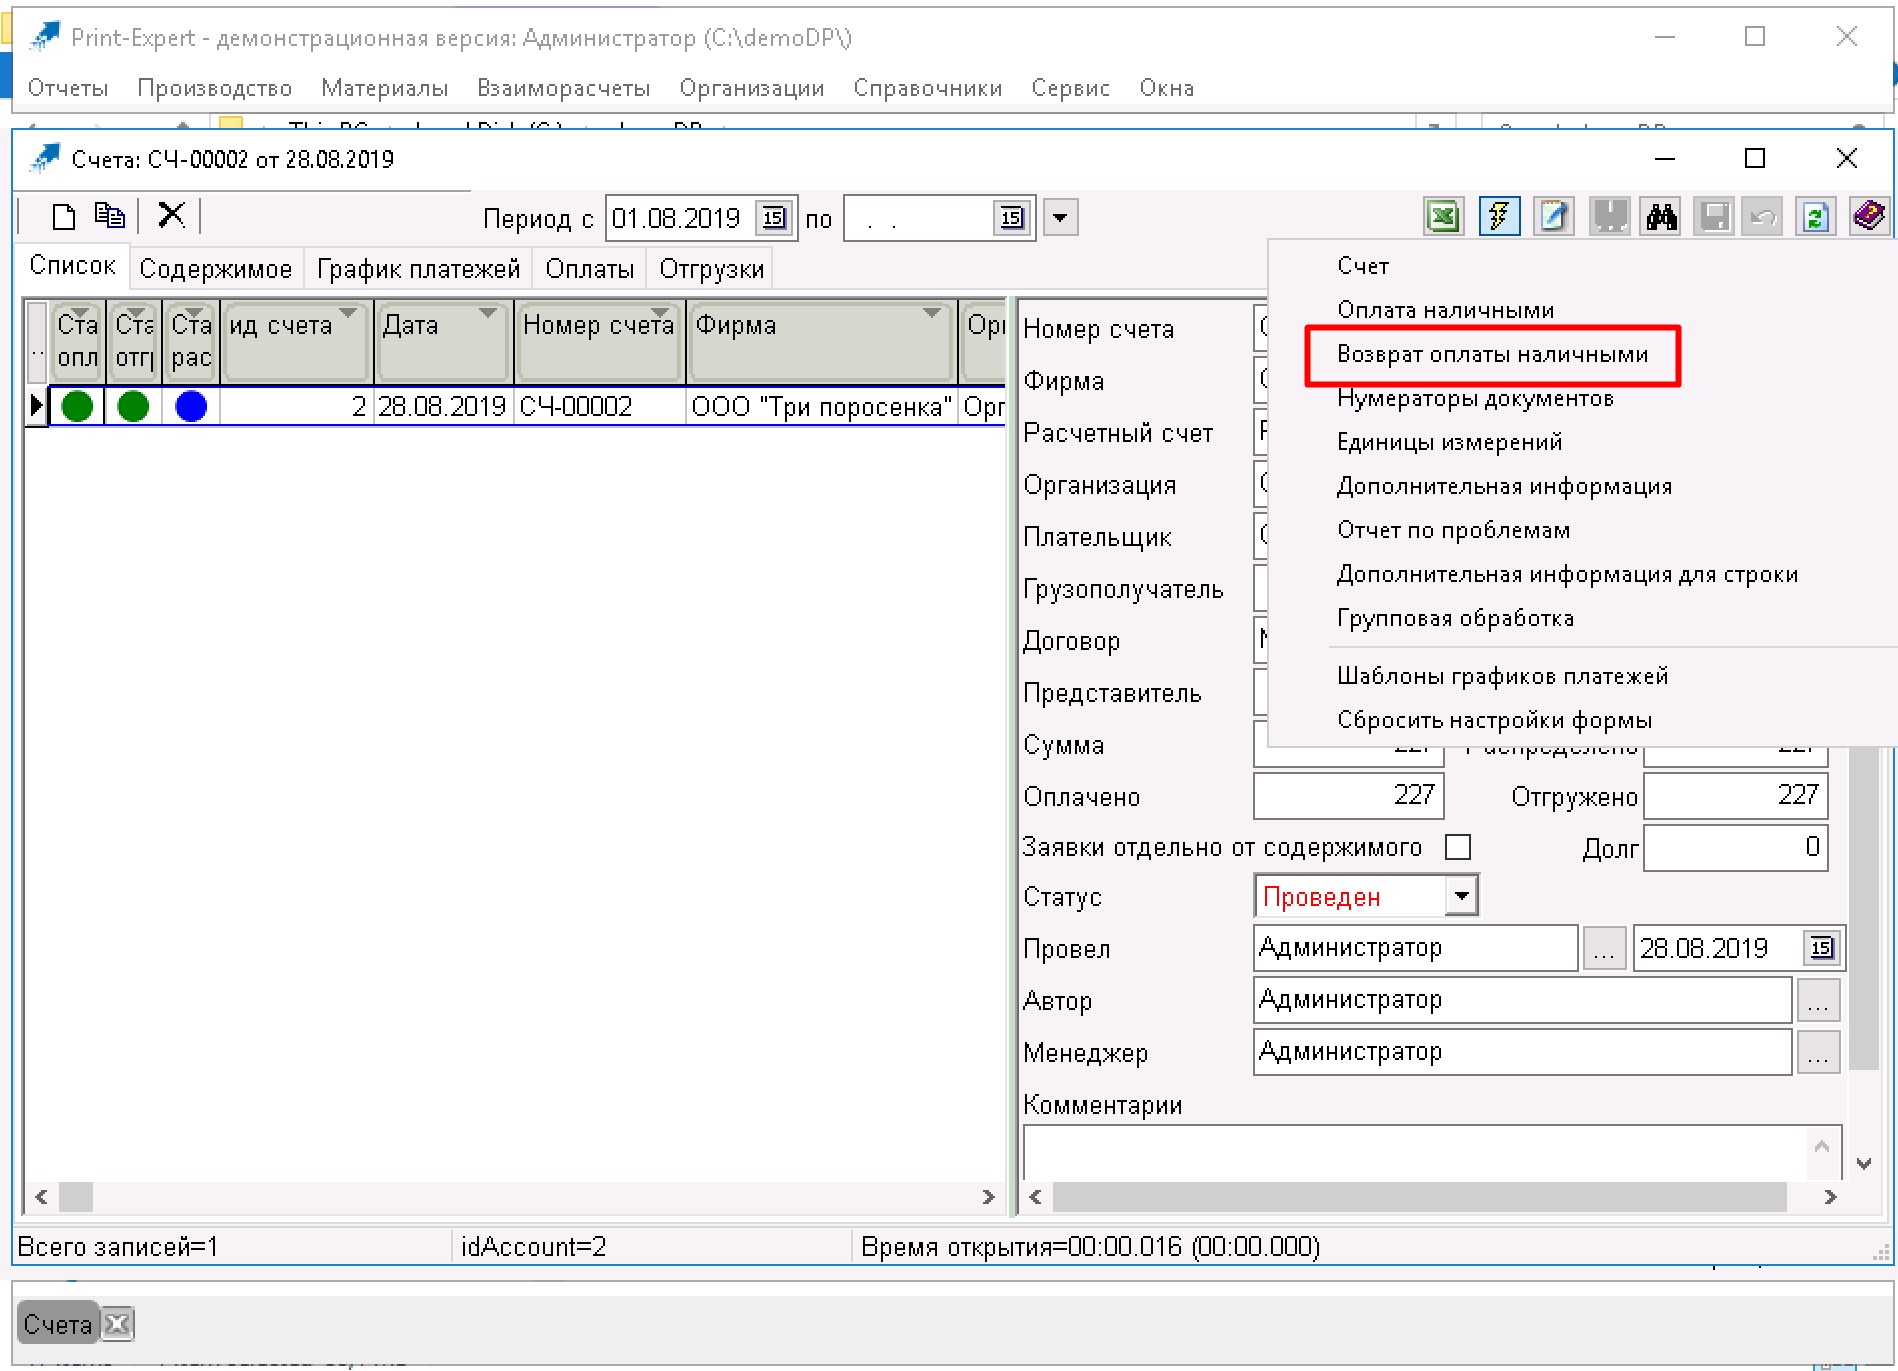Click the green payment status circle
Screen dimensions: 1898x1371
[x=77, y=406]
